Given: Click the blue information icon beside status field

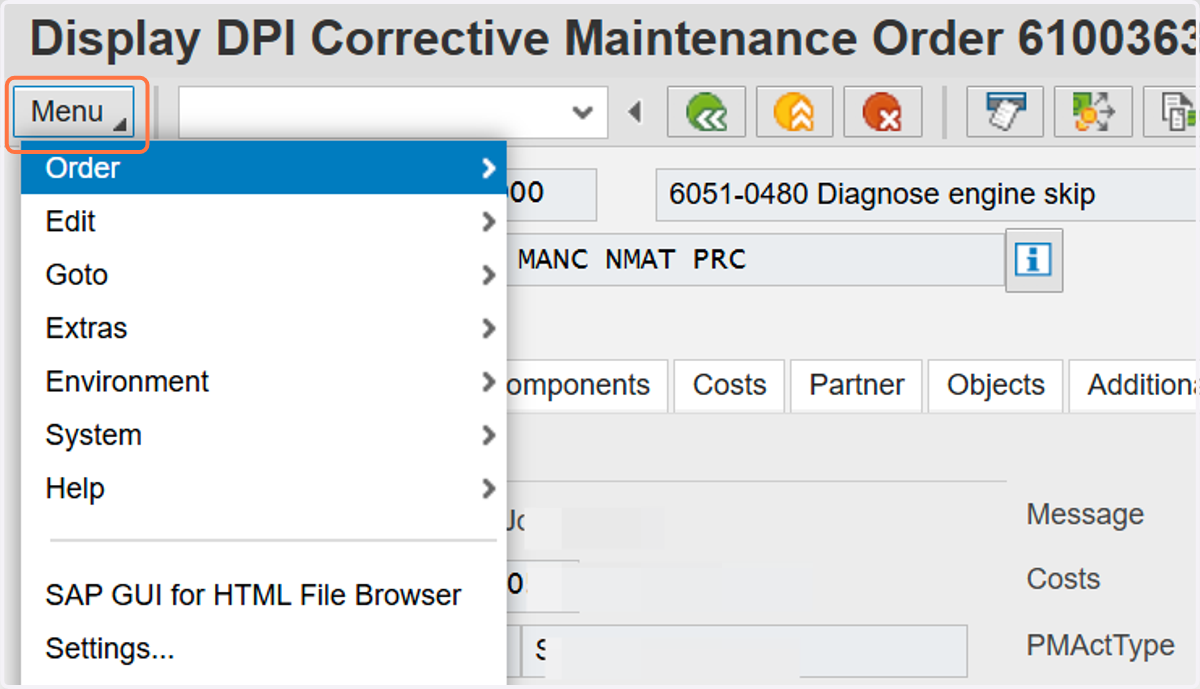Looking at the screenshot, I should [1033, 261].
